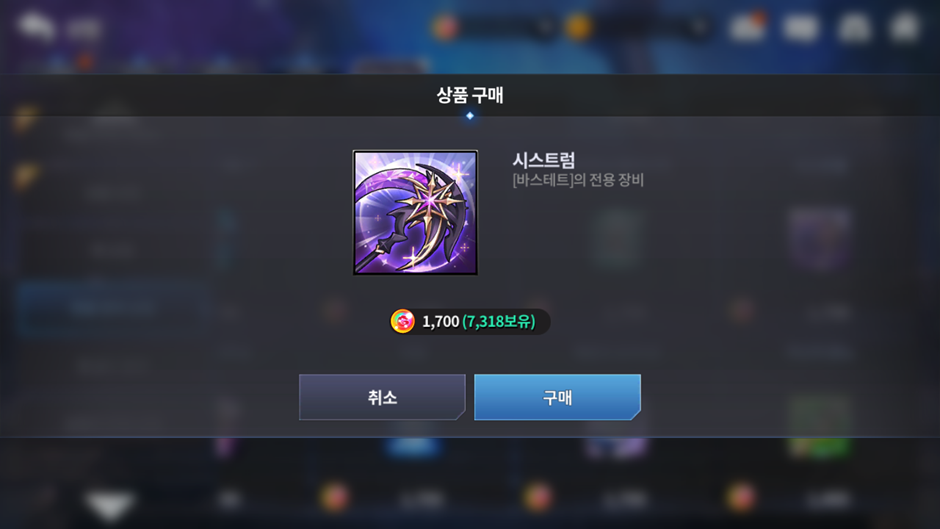Screen dimensions: 940x529
Task: Tap the [바스테트]의 전용 장비 description
Action: (x=578, y=180)
